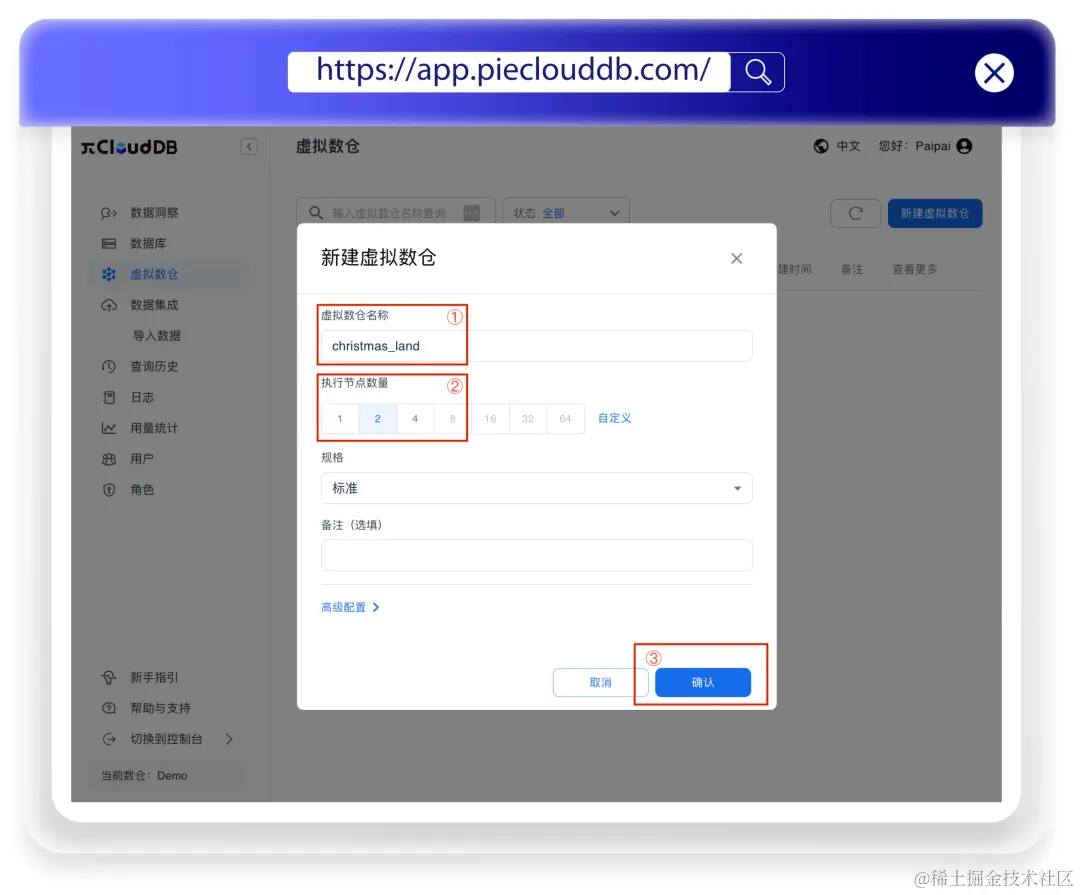This screenshot has width=1080, height=895.
Task: Open 数据集成 in the sidebar
Action: click(x=154, y=305)
